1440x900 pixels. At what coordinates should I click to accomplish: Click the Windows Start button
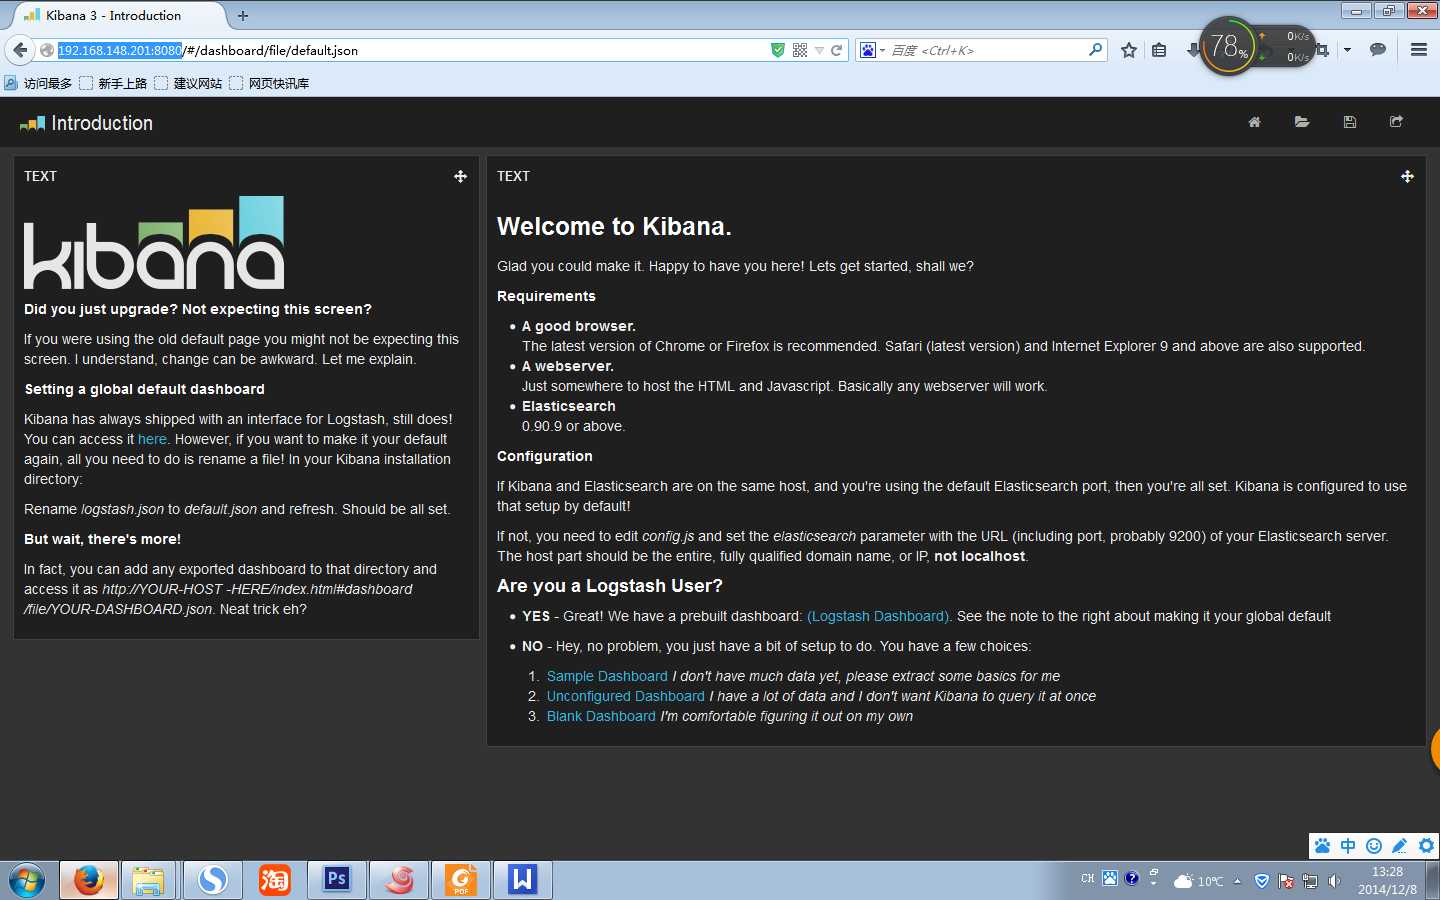pos(27,881)
